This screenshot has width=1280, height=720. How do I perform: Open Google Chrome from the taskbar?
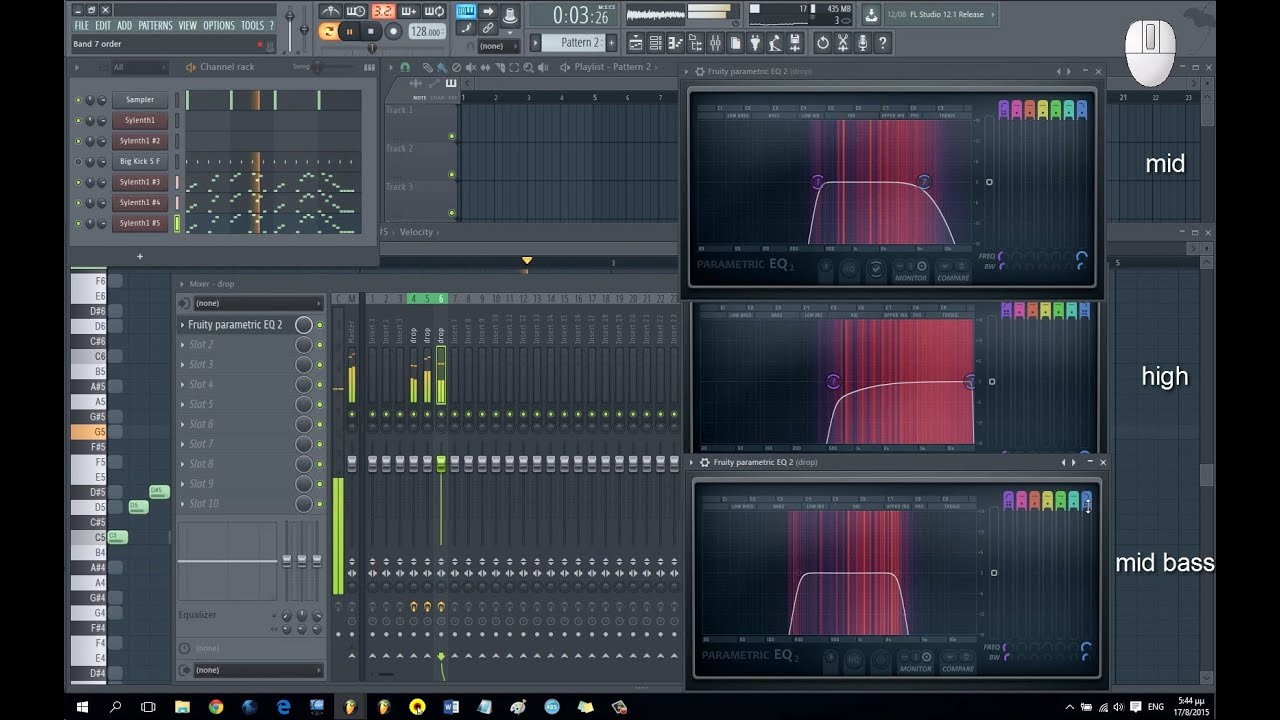coord(216,707)
